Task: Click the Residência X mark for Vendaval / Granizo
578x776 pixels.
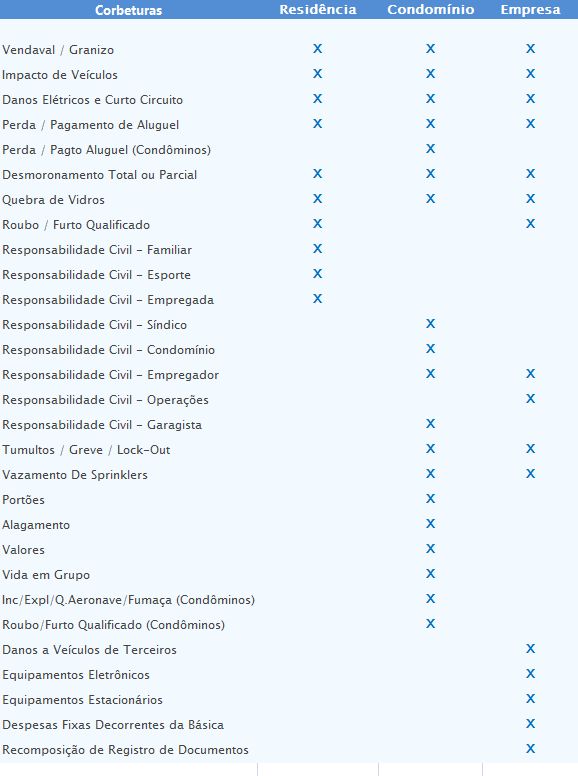Action: click(317, 48)
